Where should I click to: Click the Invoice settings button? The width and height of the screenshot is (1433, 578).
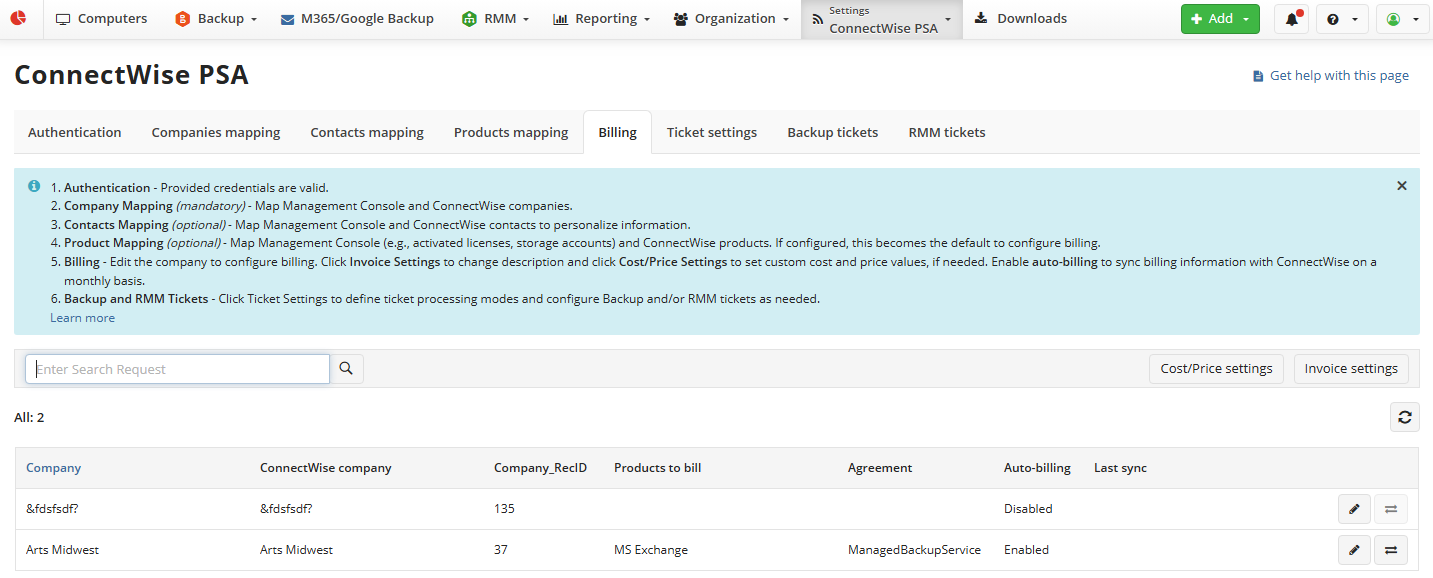tap(1351, 369)
